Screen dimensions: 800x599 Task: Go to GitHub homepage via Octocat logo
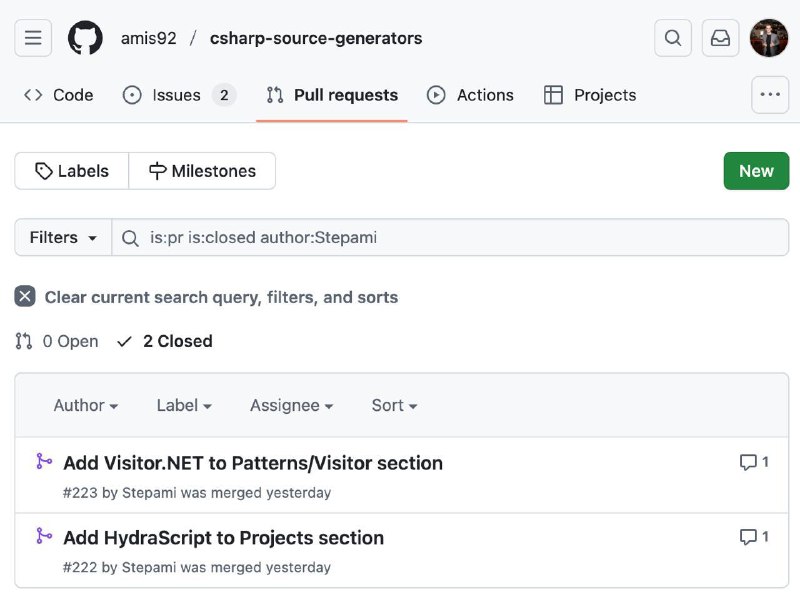[85, 38]
